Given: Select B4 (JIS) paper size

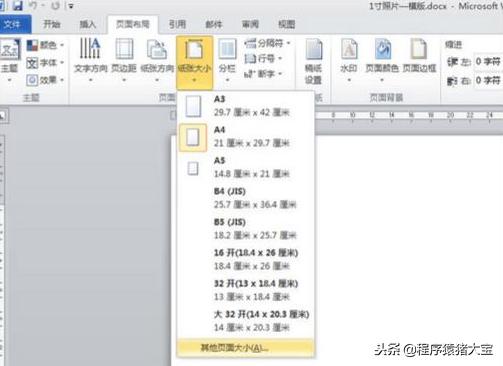Looking at the screenshot, I should [x=246, y=198].
